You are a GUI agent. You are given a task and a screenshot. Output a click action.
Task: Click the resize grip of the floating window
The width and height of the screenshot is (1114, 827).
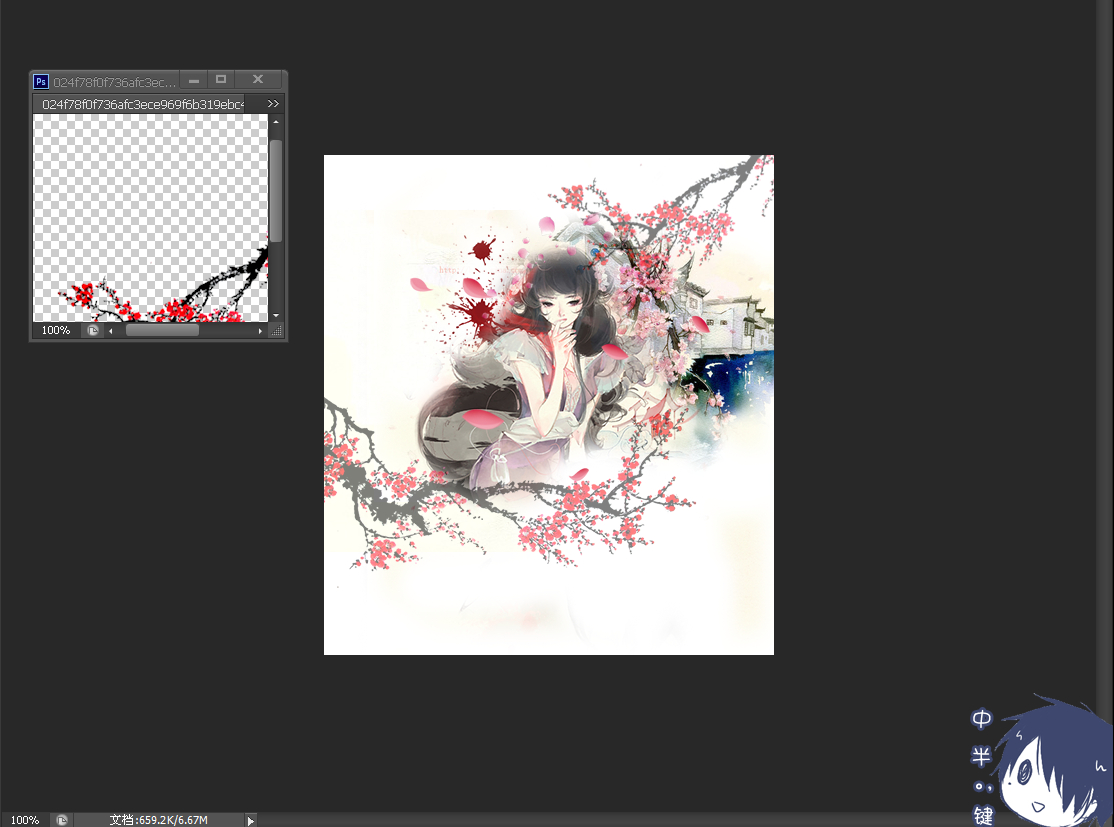click(276, 330)
